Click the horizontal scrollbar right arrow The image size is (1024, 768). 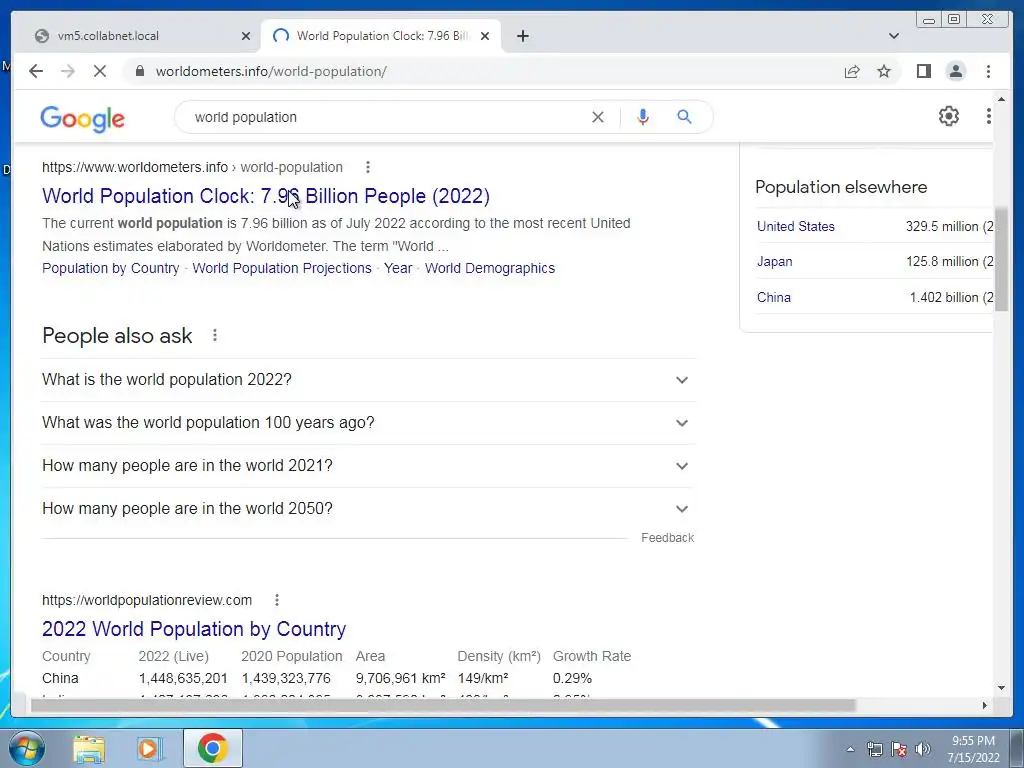point(985,705)
